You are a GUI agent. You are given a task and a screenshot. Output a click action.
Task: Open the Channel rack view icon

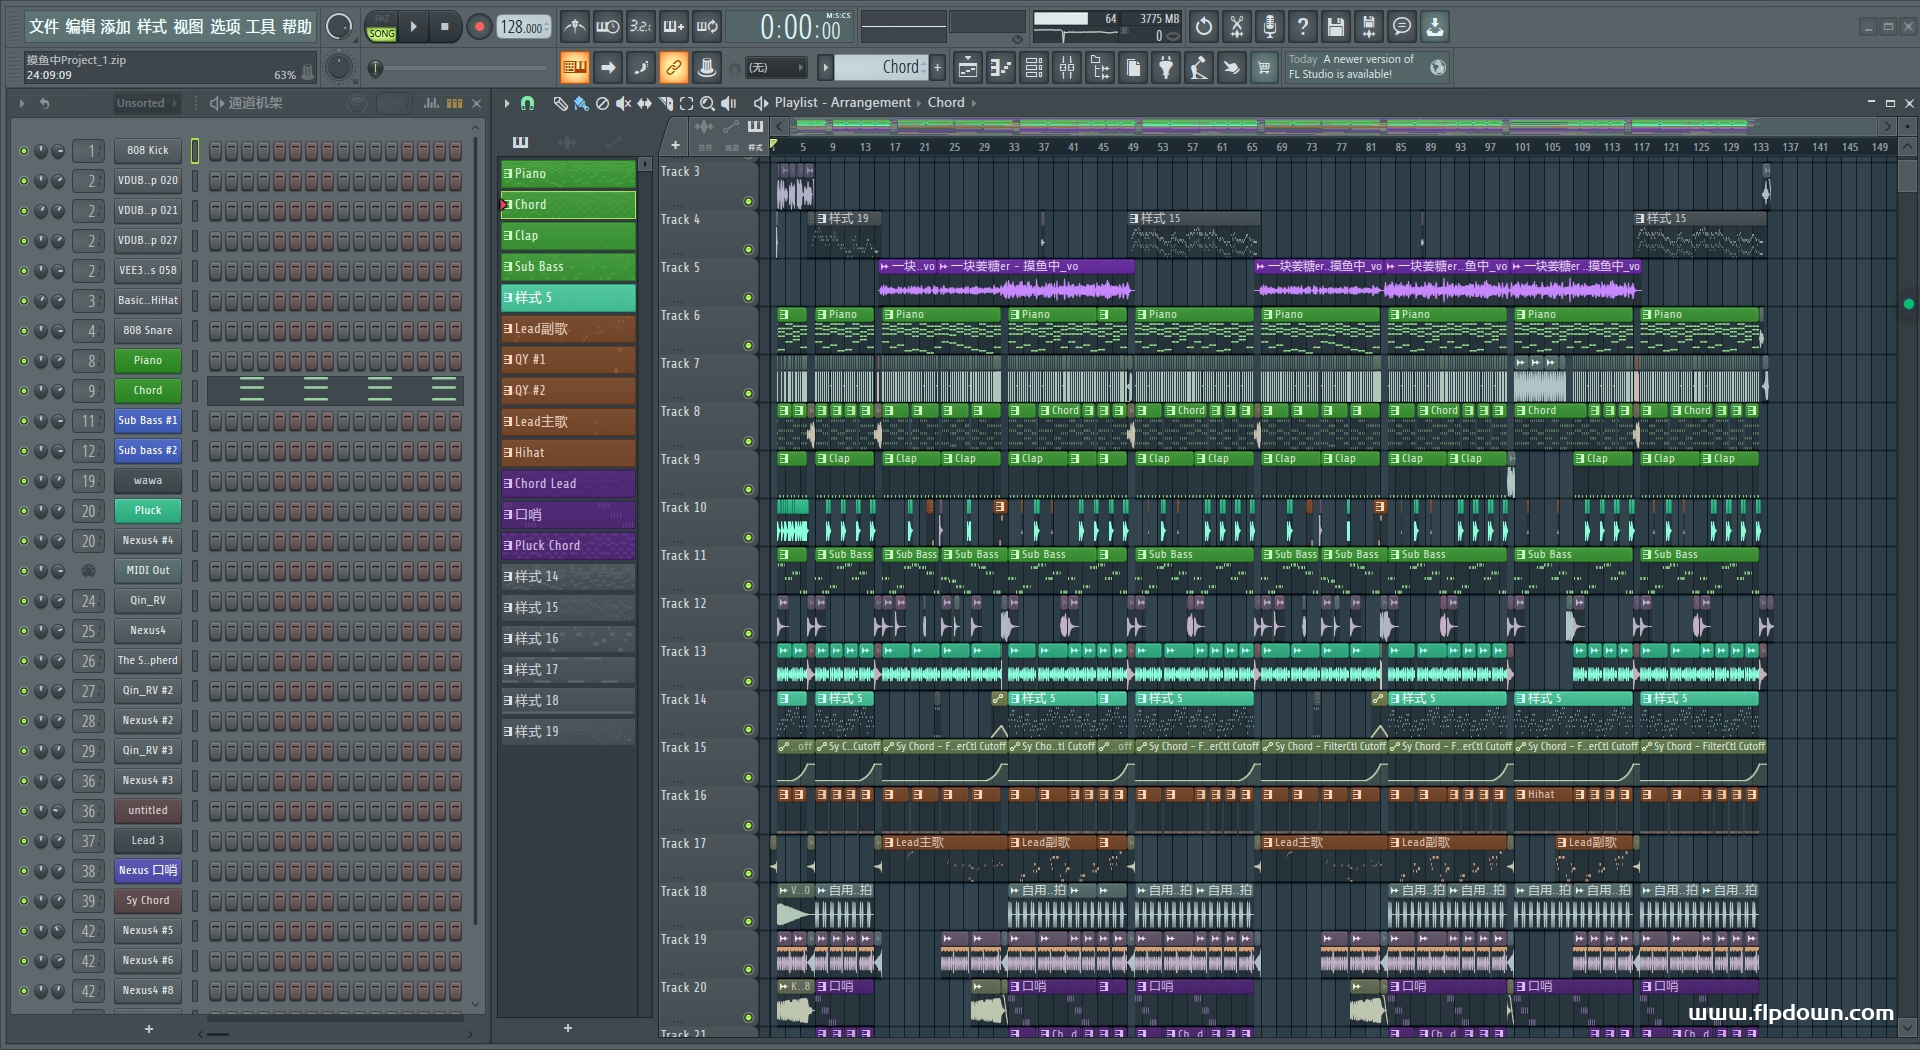point(1034,68)
